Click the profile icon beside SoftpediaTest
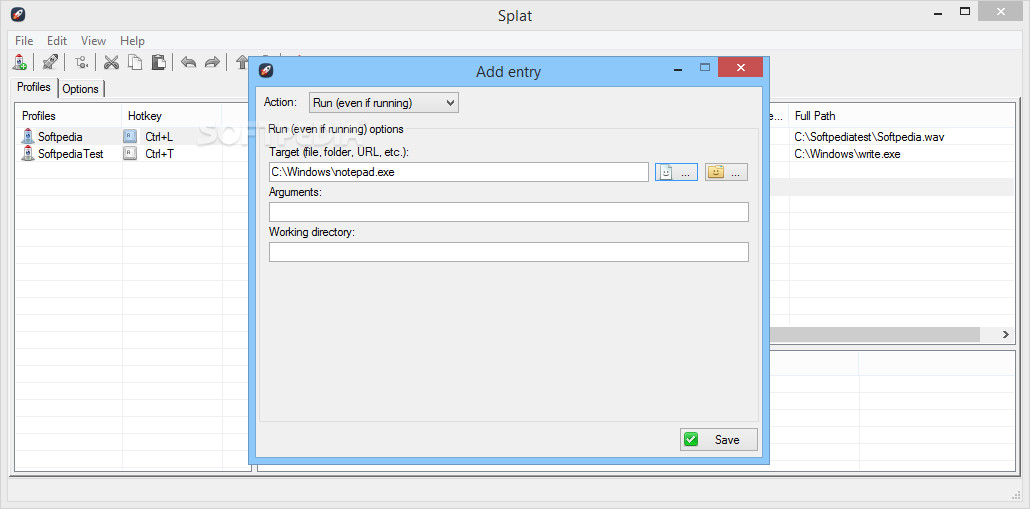The height and width of the screenshot is (509, 1030). pos(28,154)
